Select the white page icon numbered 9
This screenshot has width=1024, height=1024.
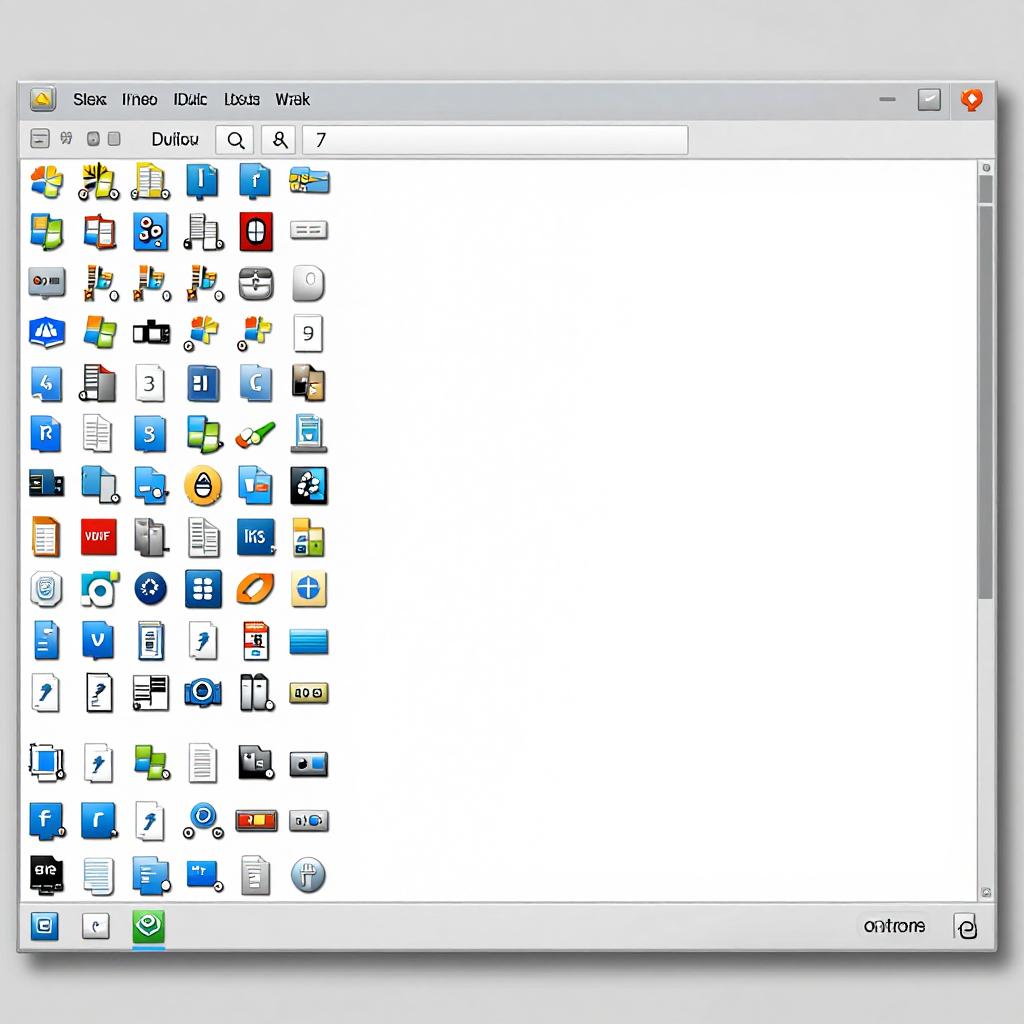coord(308,333)
